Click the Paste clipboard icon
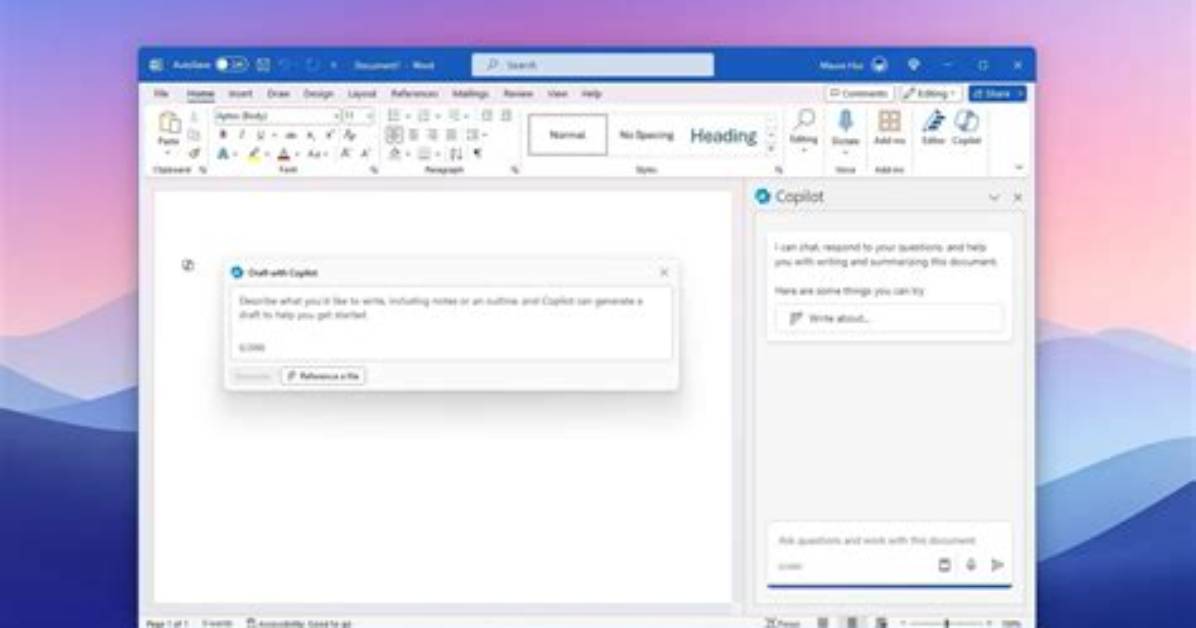The height and width of the screenshot is (628, 1196). tap(169, 122)
